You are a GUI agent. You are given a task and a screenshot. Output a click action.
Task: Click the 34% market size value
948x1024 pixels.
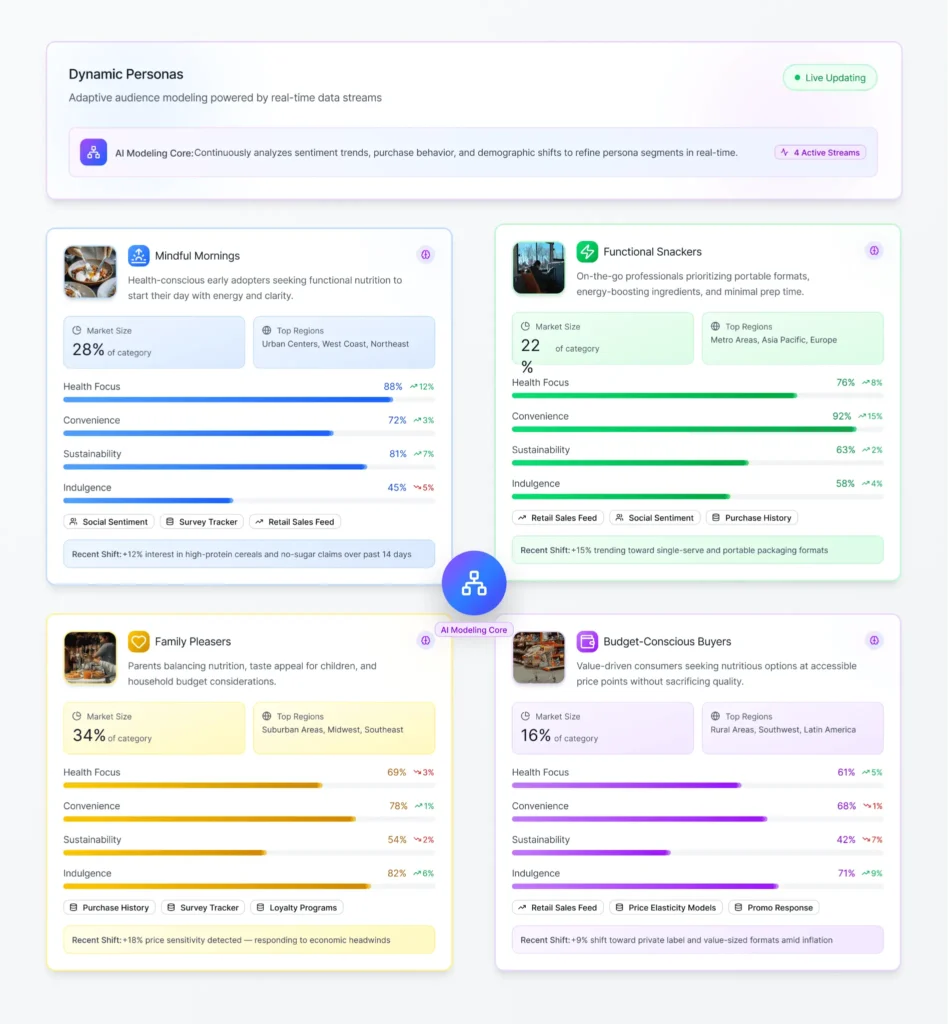(x=89, y=736)
